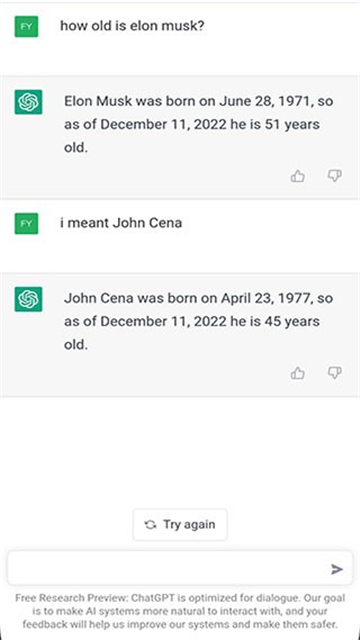Click the Free Research Preview disclaimer text
Screen dimensions: 360x640
tap(180, 611)
